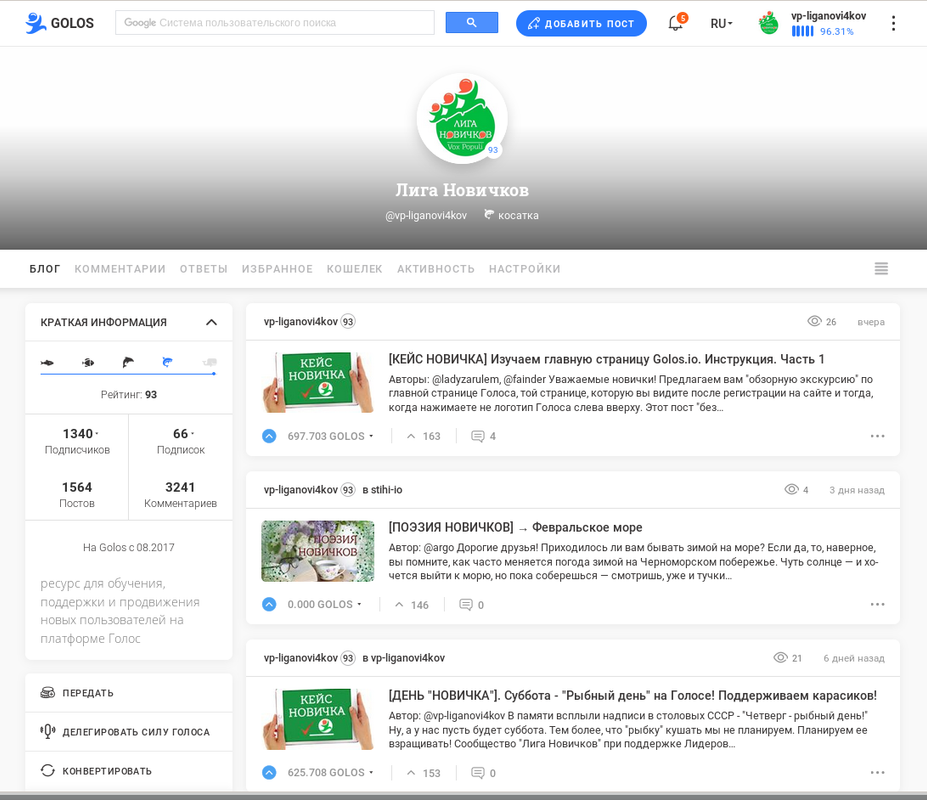Open Кейс Новичка thumbnail of first post

(x=318, y=381)
